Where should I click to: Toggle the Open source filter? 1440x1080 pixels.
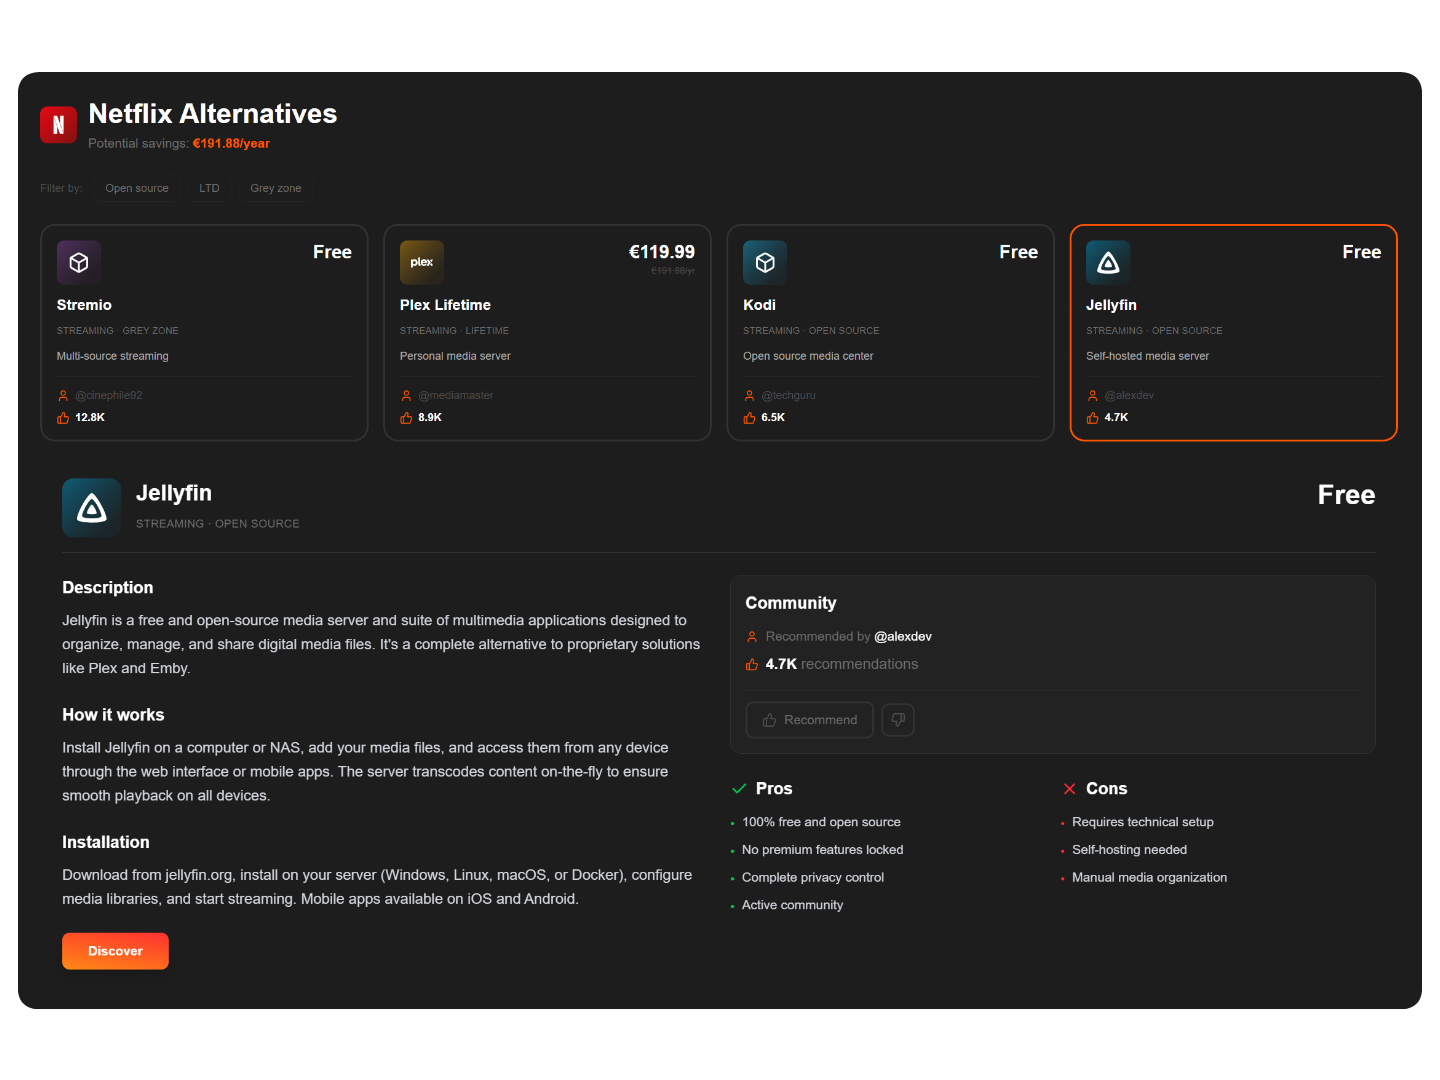tap(137, 188)
